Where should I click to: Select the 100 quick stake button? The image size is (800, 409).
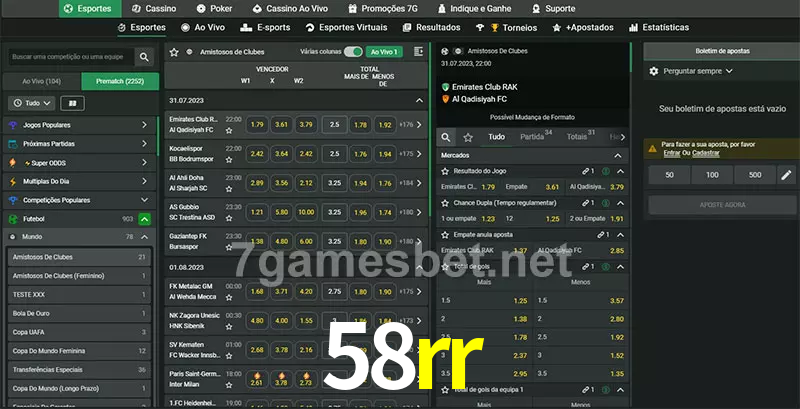tap(711, 175)
